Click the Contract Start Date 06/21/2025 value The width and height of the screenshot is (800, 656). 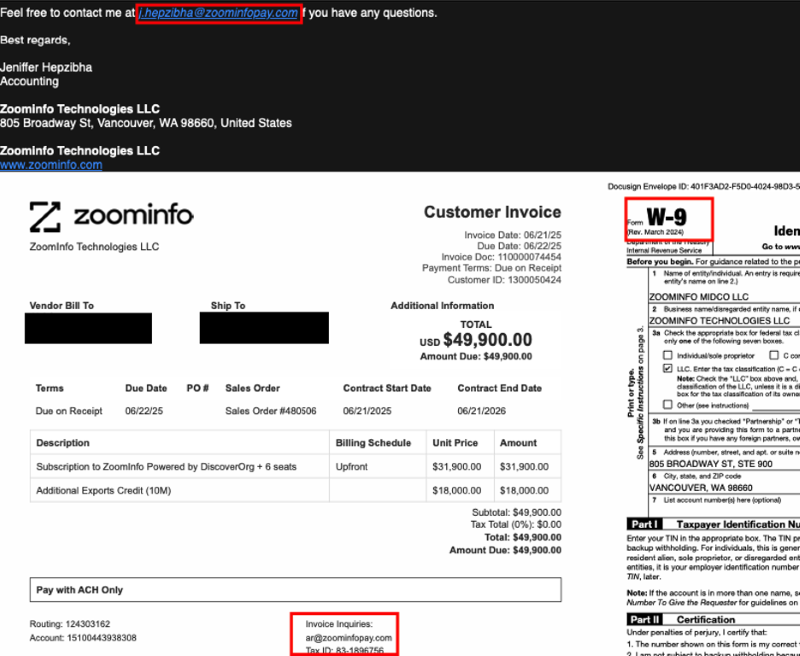pyautogui.click(x=367, y=411)
